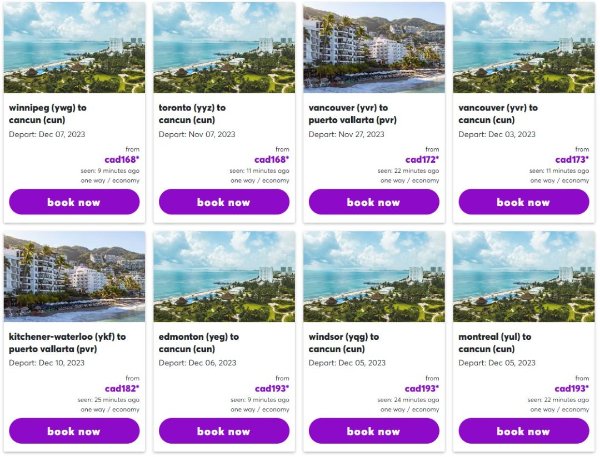Click book now for Vancouver to Cancun

[523, 202]
